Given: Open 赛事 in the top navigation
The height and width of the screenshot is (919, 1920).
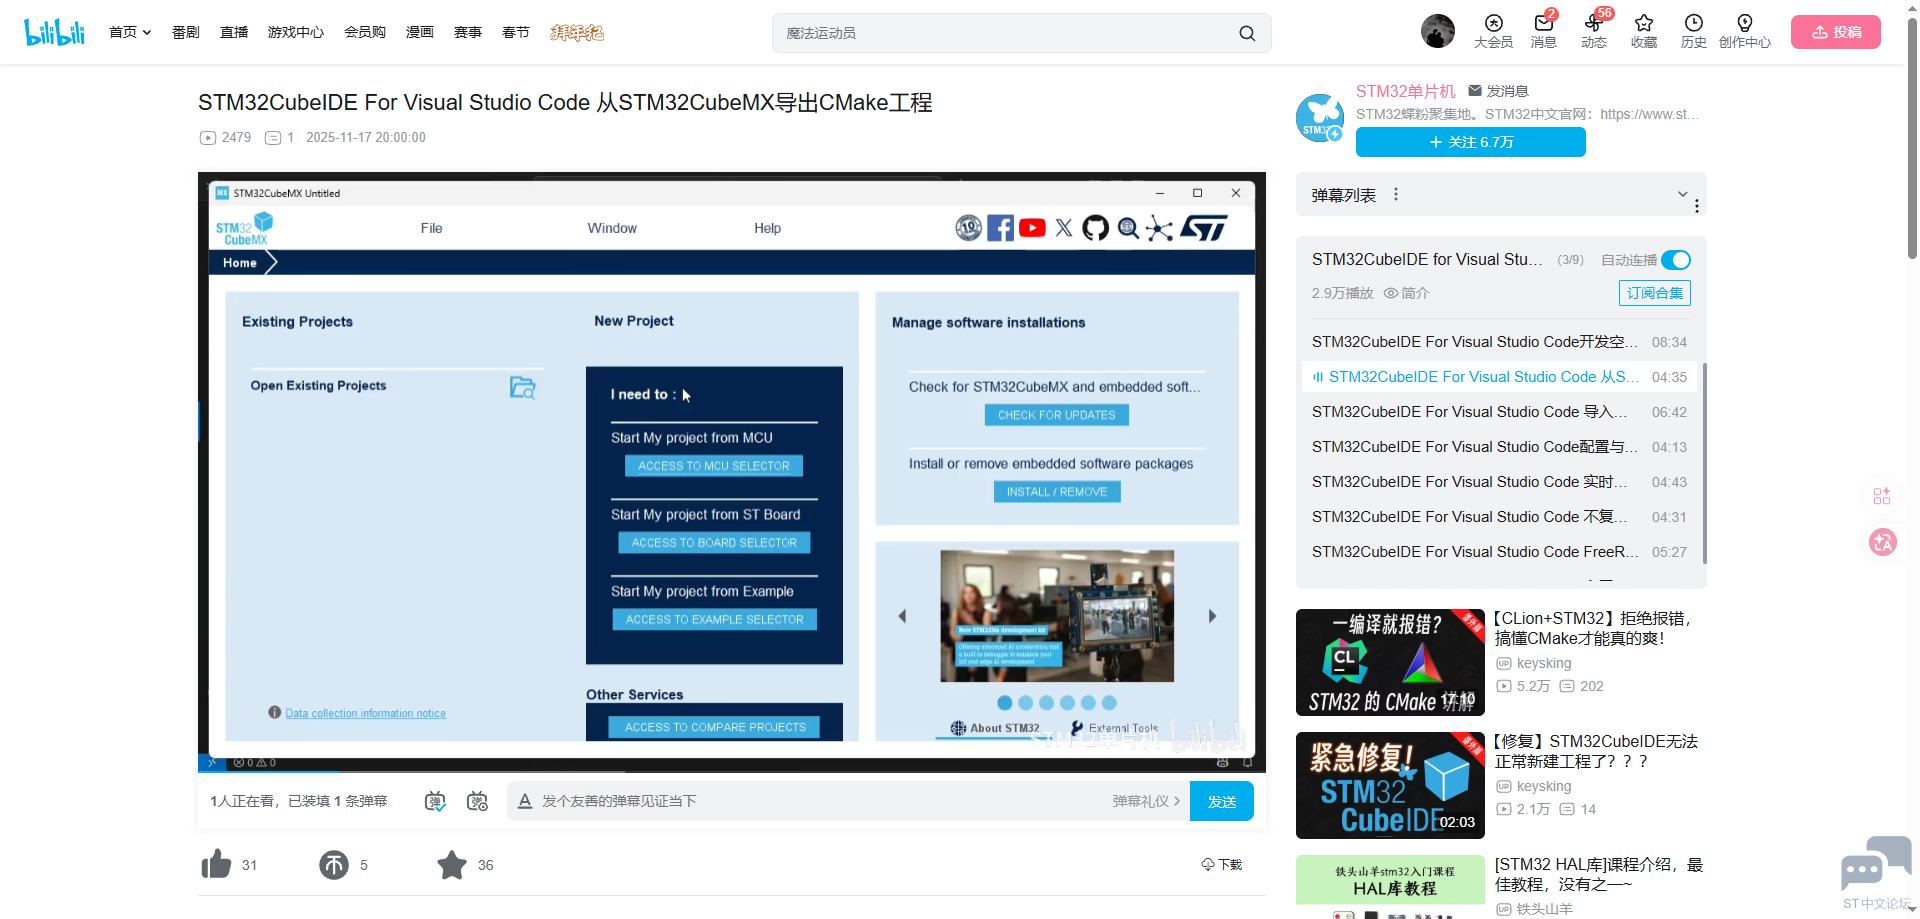Looking at the screenshot, I should point(468,32).
